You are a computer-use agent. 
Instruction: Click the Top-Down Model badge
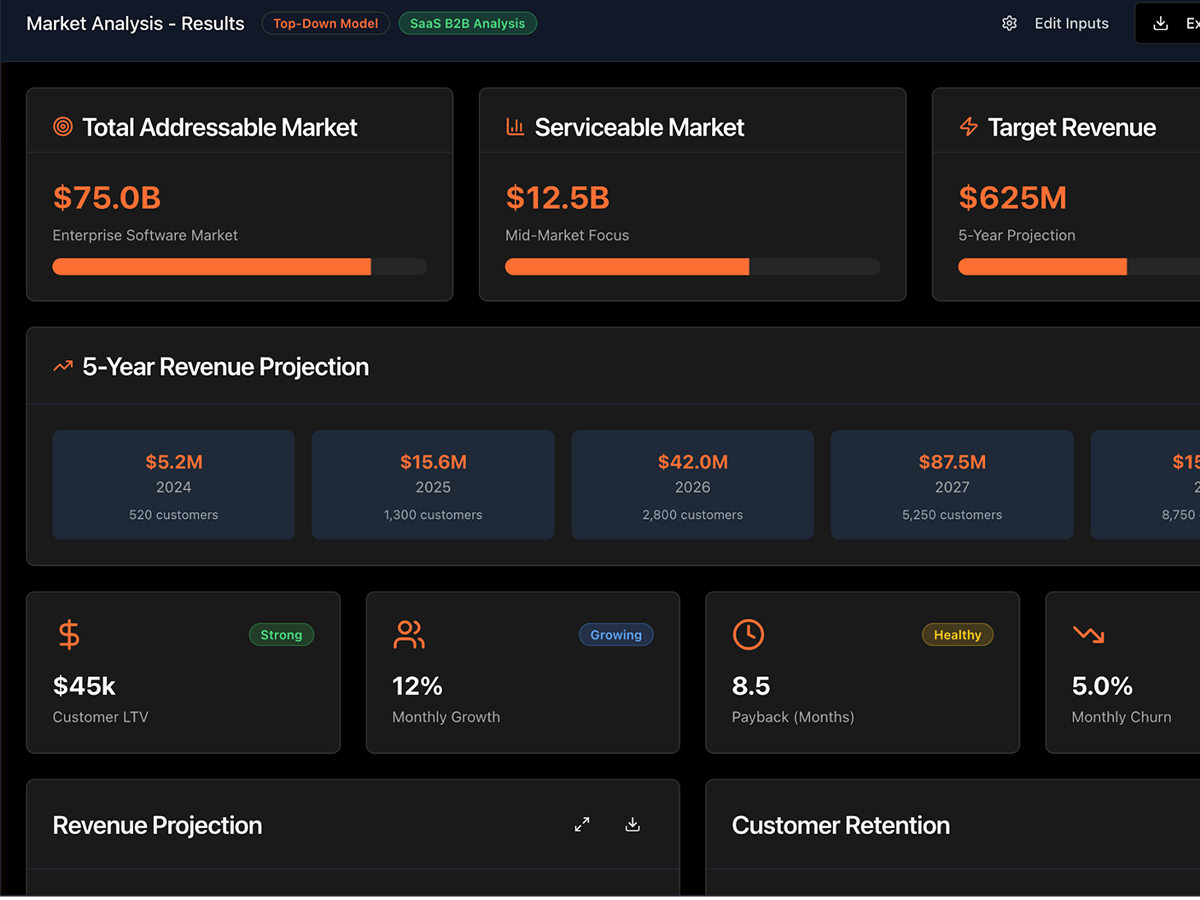point(326,23)
